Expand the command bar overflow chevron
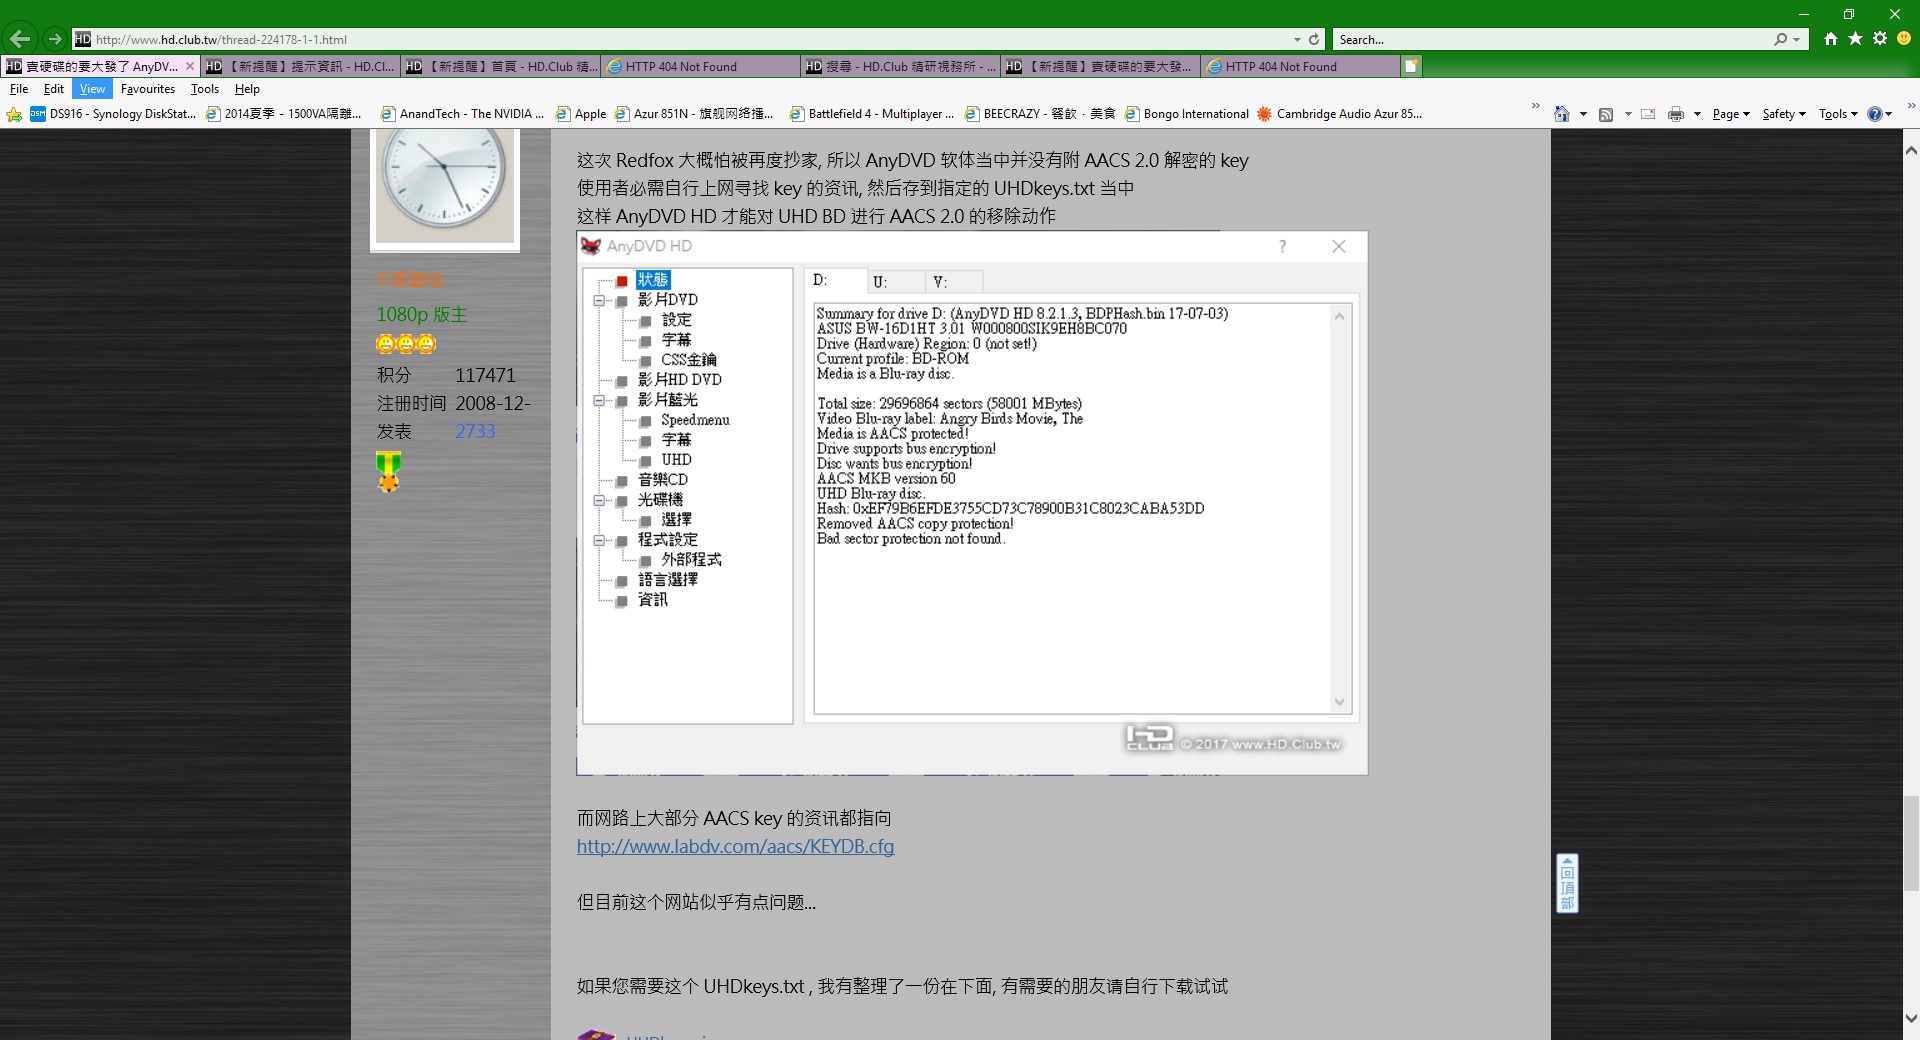 coord(1911,105)
